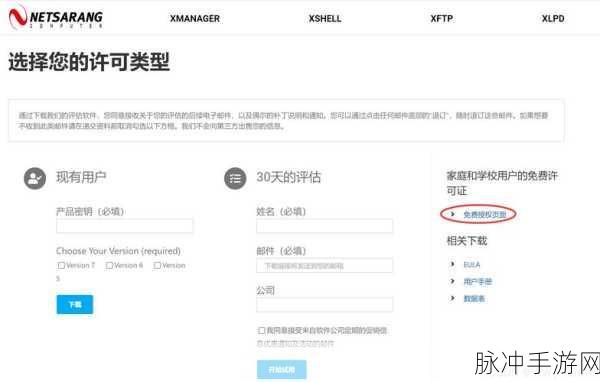Click the 家庭和学校用户的免费许可证 heading
The height and width of the screenshot is (382, 600).
tap(502, 183)
